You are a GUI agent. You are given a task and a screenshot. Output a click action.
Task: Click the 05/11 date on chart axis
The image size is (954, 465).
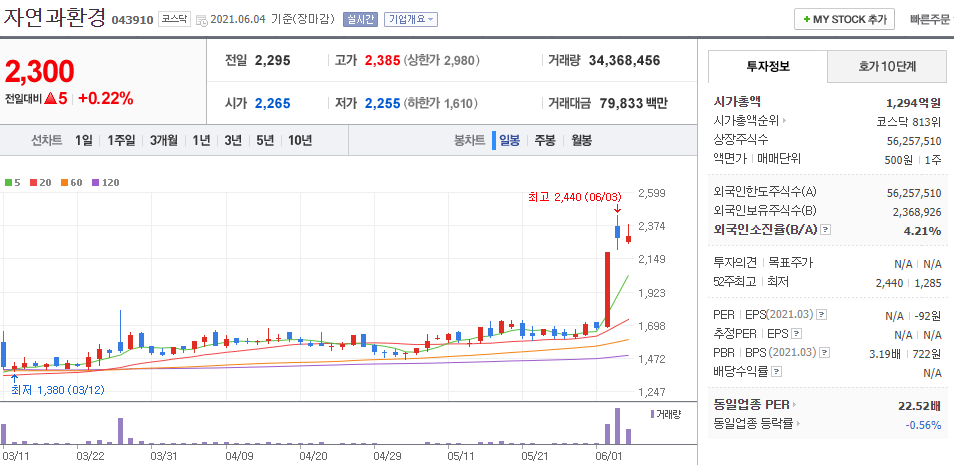[x=461, y=455]
